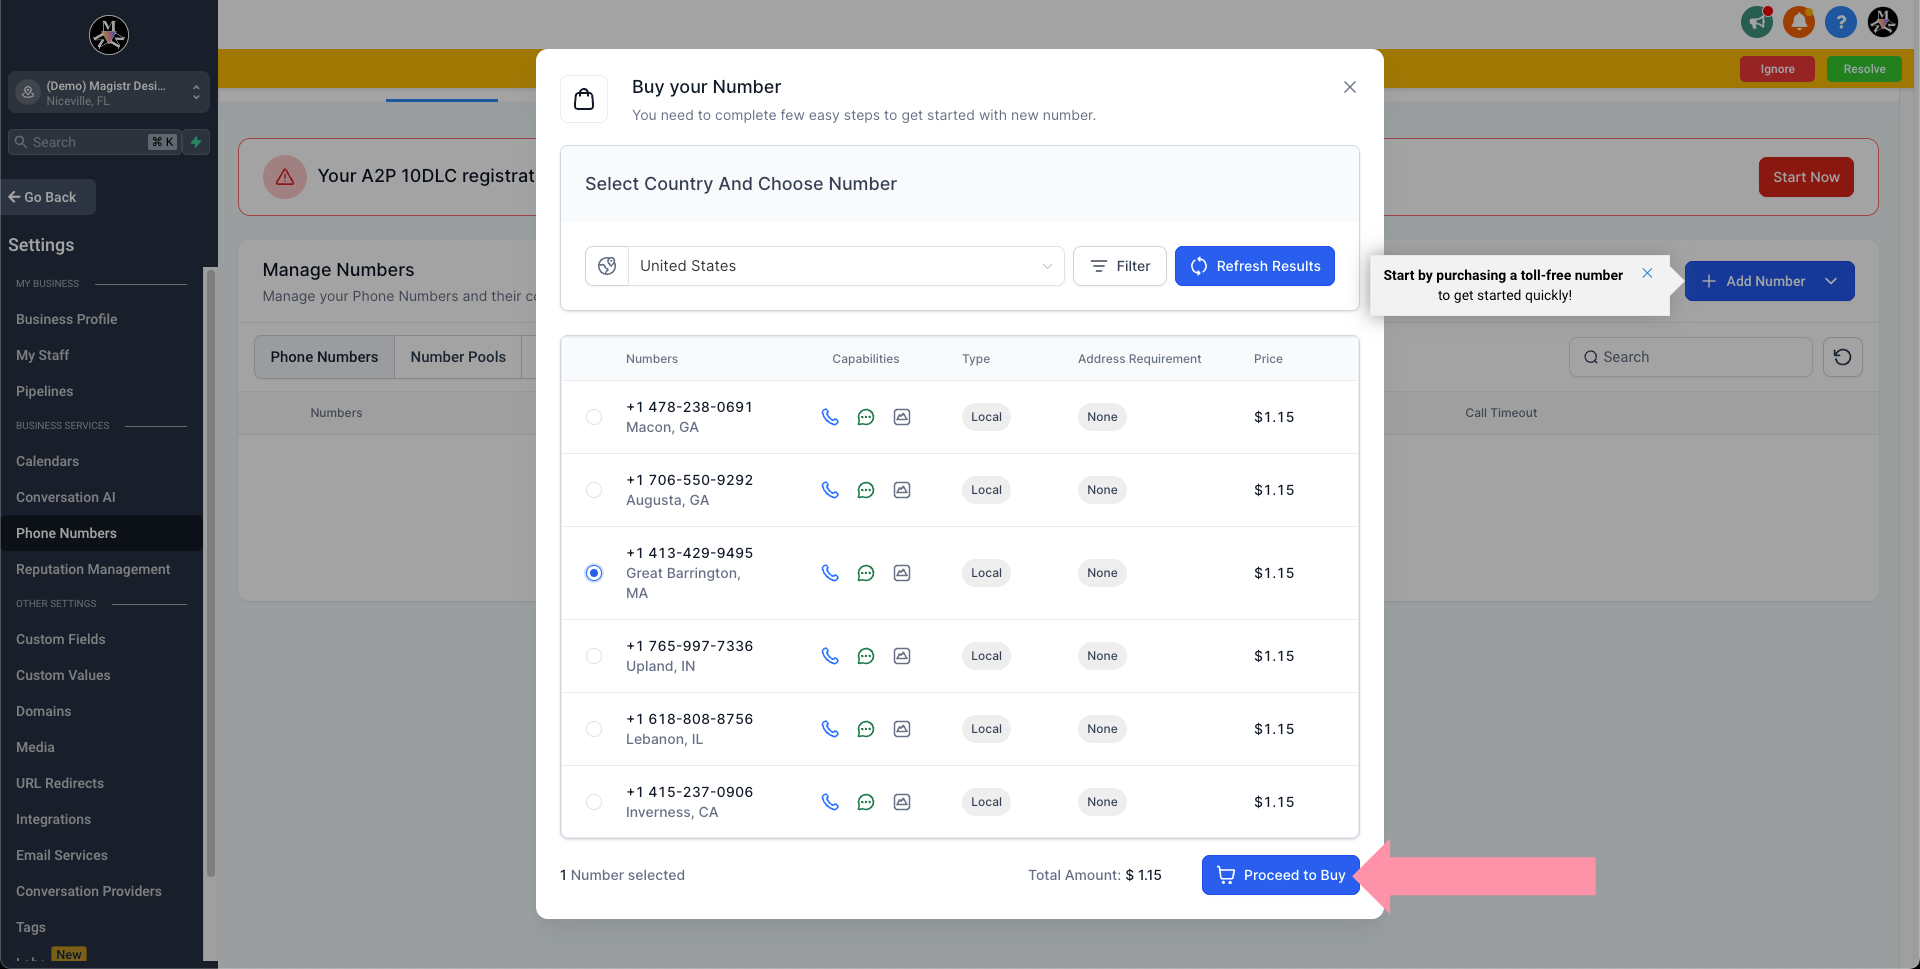Click the sidebar vertical scrollbar
This screenshot has width=1920, height=969.
210,570
